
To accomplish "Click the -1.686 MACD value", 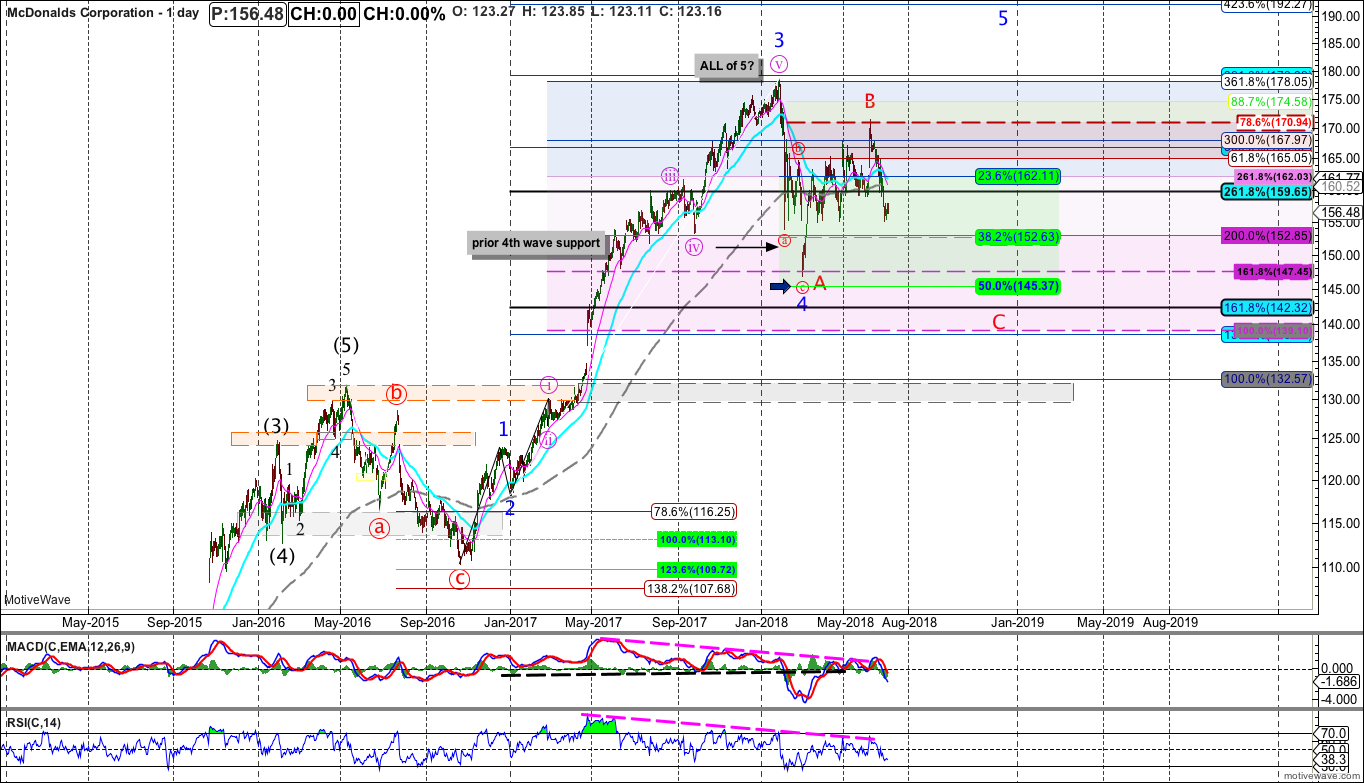I will [x=1341, y=682].
